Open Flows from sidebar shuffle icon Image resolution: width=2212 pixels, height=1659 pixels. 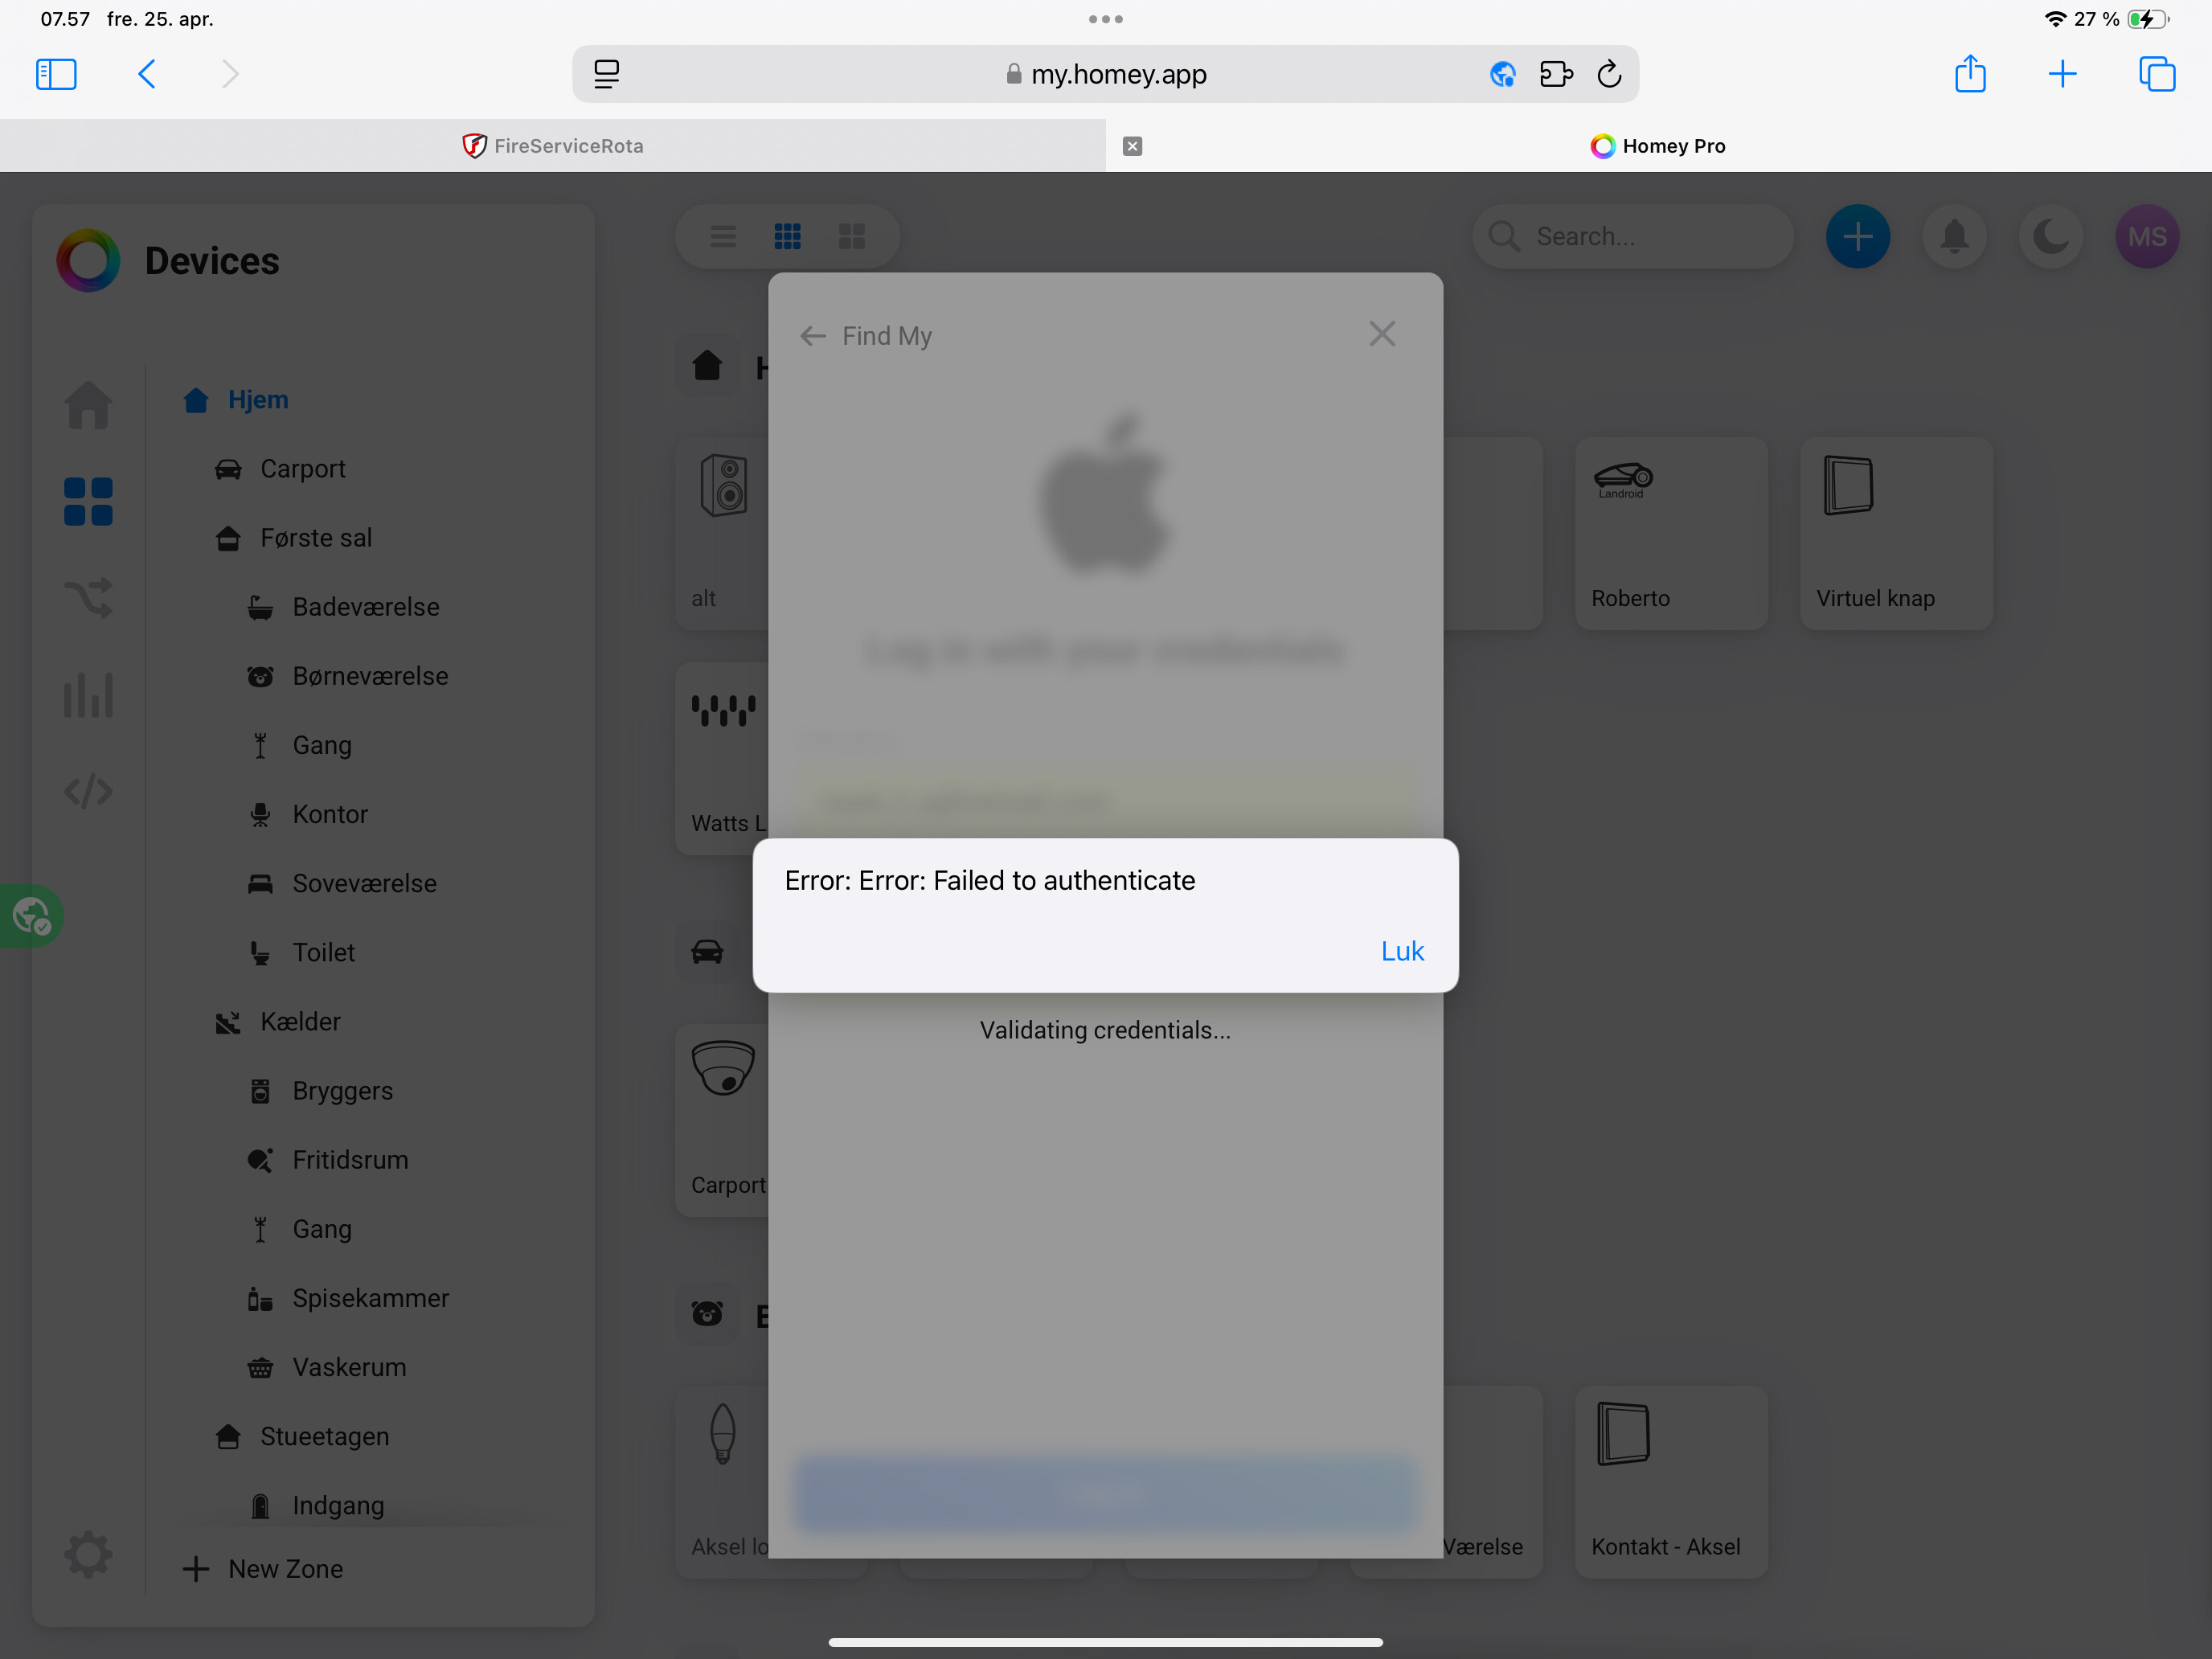(88, 597)
